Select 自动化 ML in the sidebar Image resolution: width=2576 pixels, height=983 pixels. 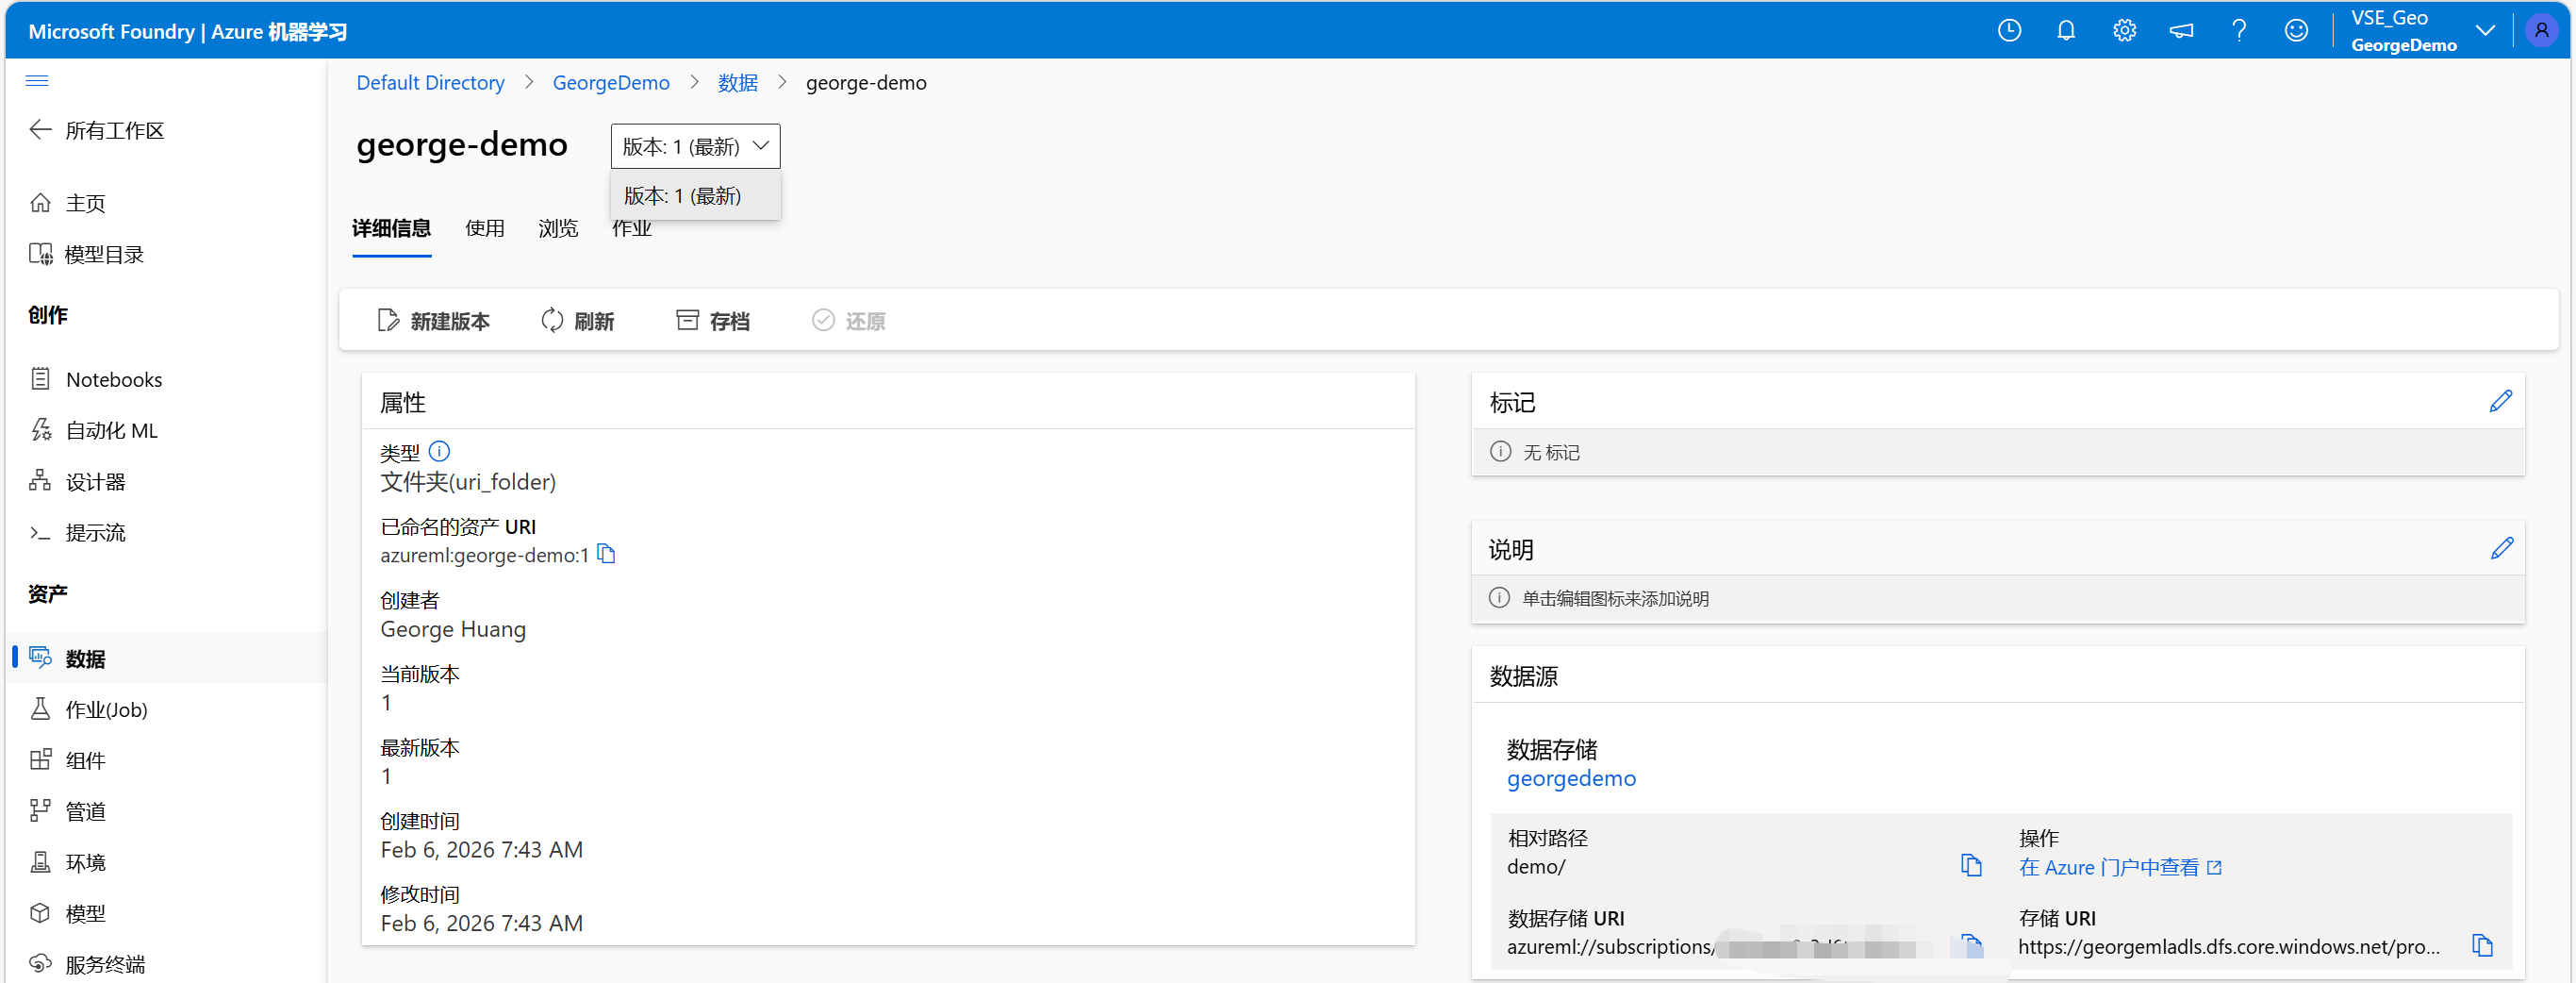coord(112,430)
